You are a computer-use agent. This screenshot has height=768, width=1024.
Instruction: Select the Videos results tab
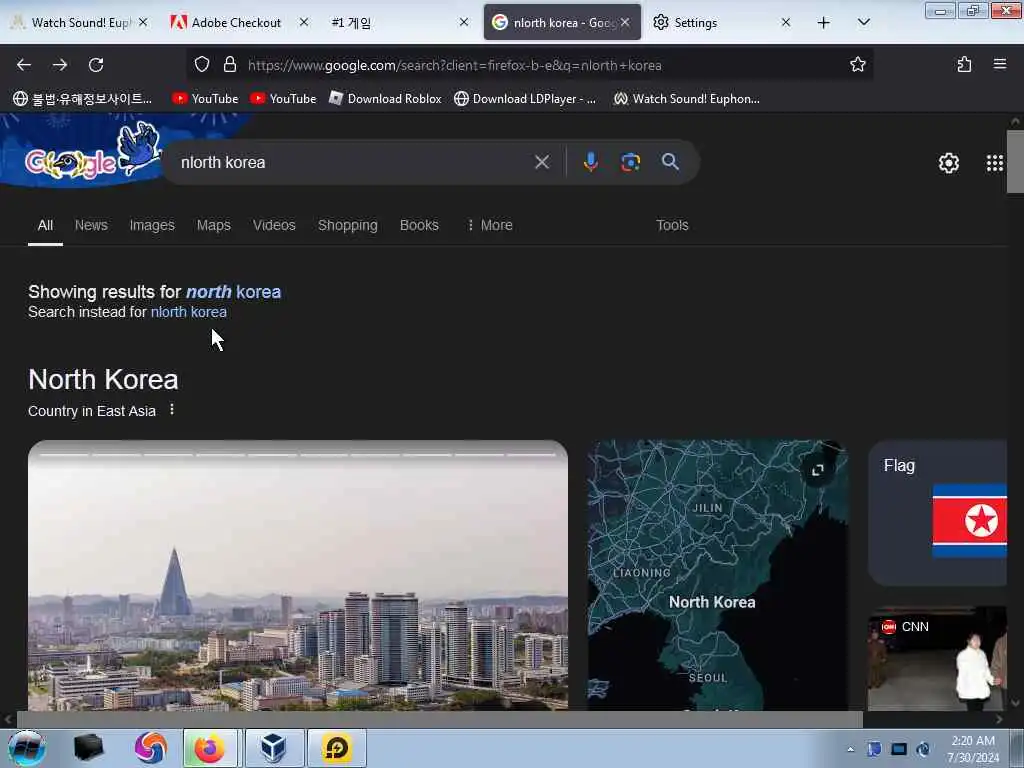[274, 225]
